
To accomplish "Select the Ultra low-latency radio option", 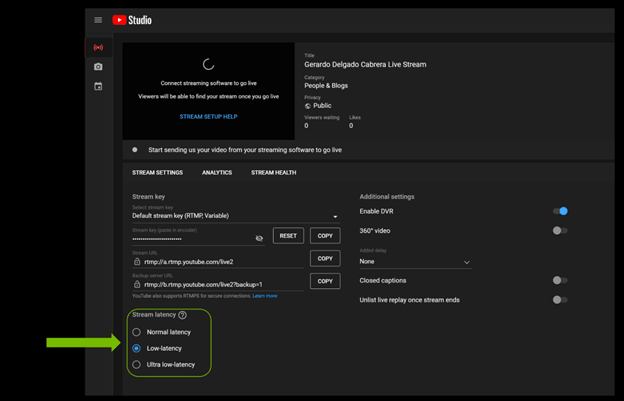I will click(x=137, y=365).
